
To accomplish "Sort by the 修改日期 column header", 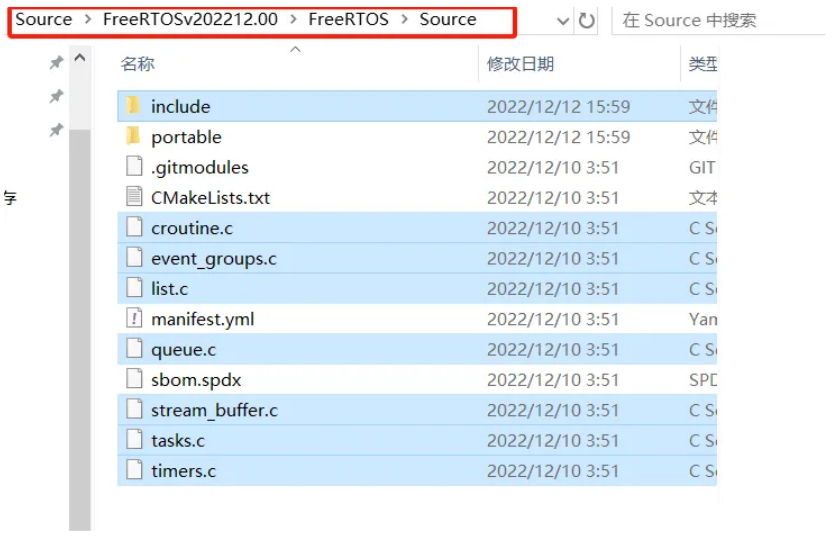I will point(520,64).
